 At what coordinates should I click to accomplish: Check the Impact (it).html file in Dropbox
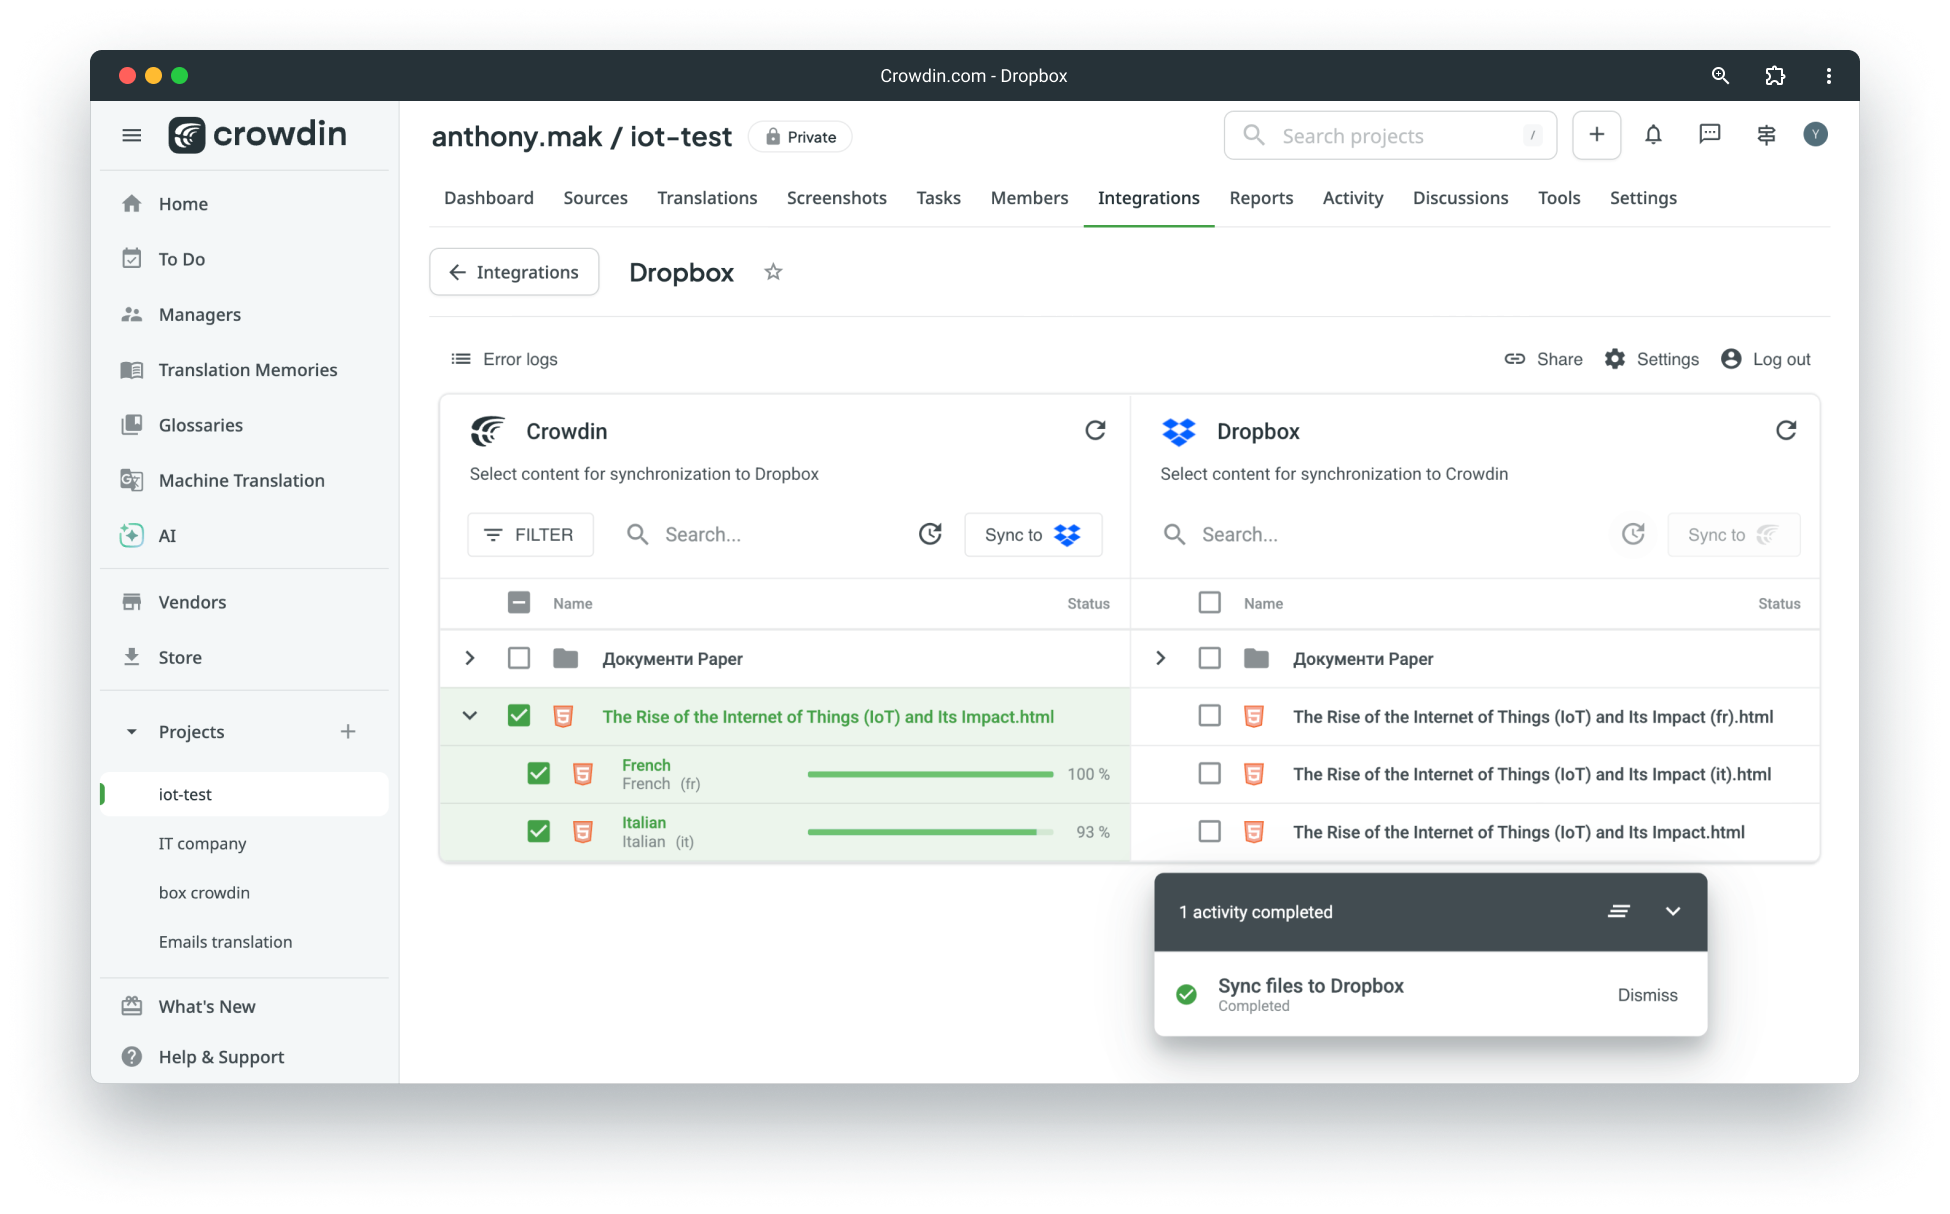[1210, 773]
